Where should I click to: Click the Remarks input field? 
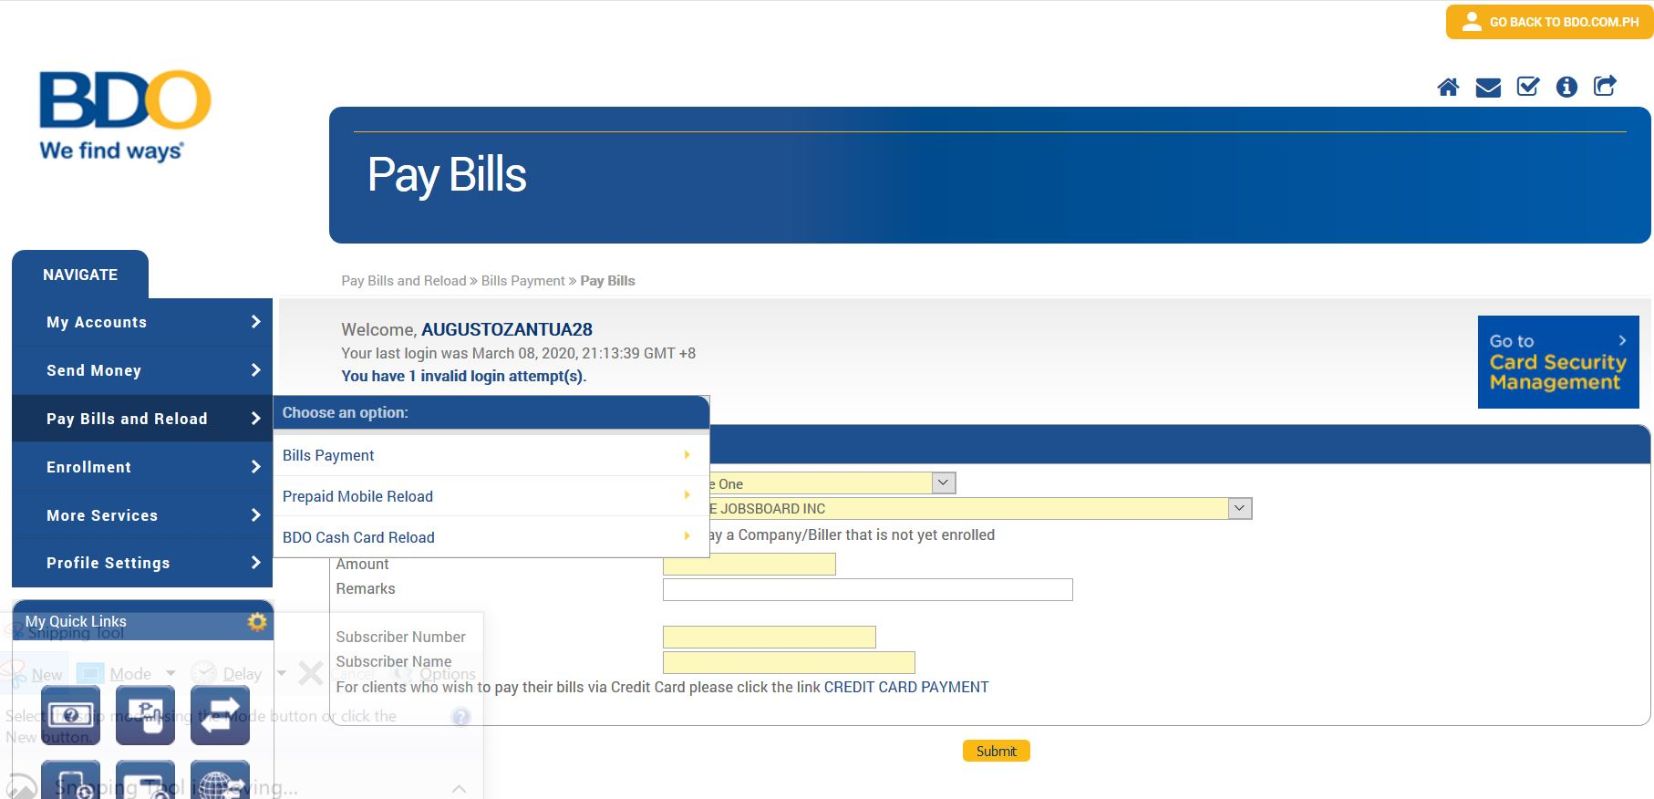(868, 589)
